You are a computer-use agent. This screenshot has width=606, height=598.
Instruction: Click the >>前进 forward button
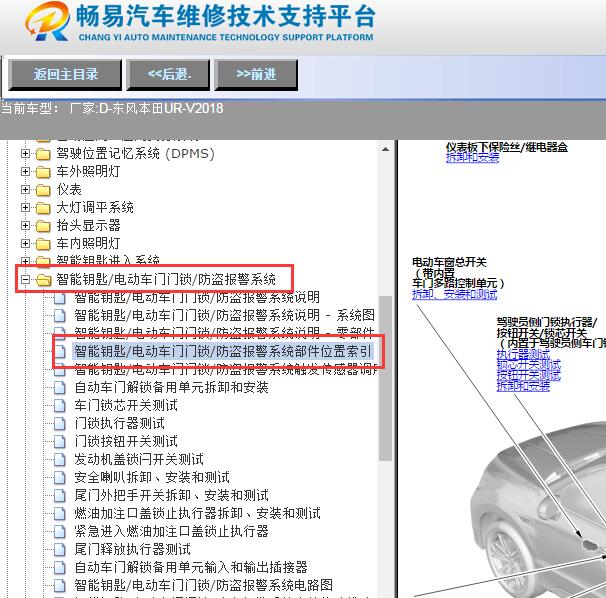256,75
